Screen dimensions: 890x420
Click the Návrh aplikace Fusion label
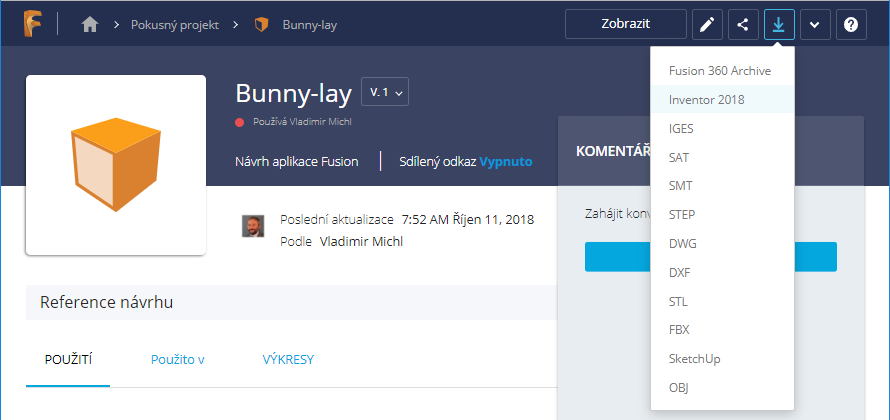click(297, 162)
